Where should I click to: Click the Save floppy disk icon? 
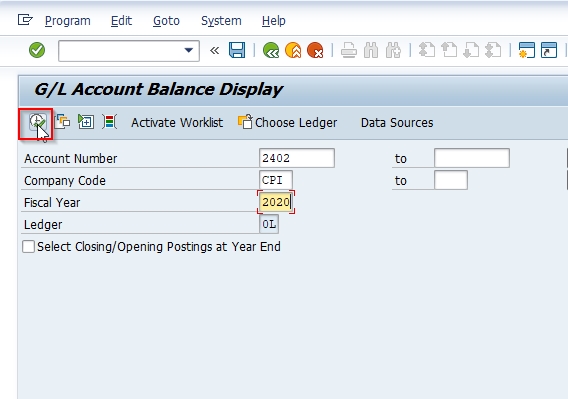[x=237, y=50]
